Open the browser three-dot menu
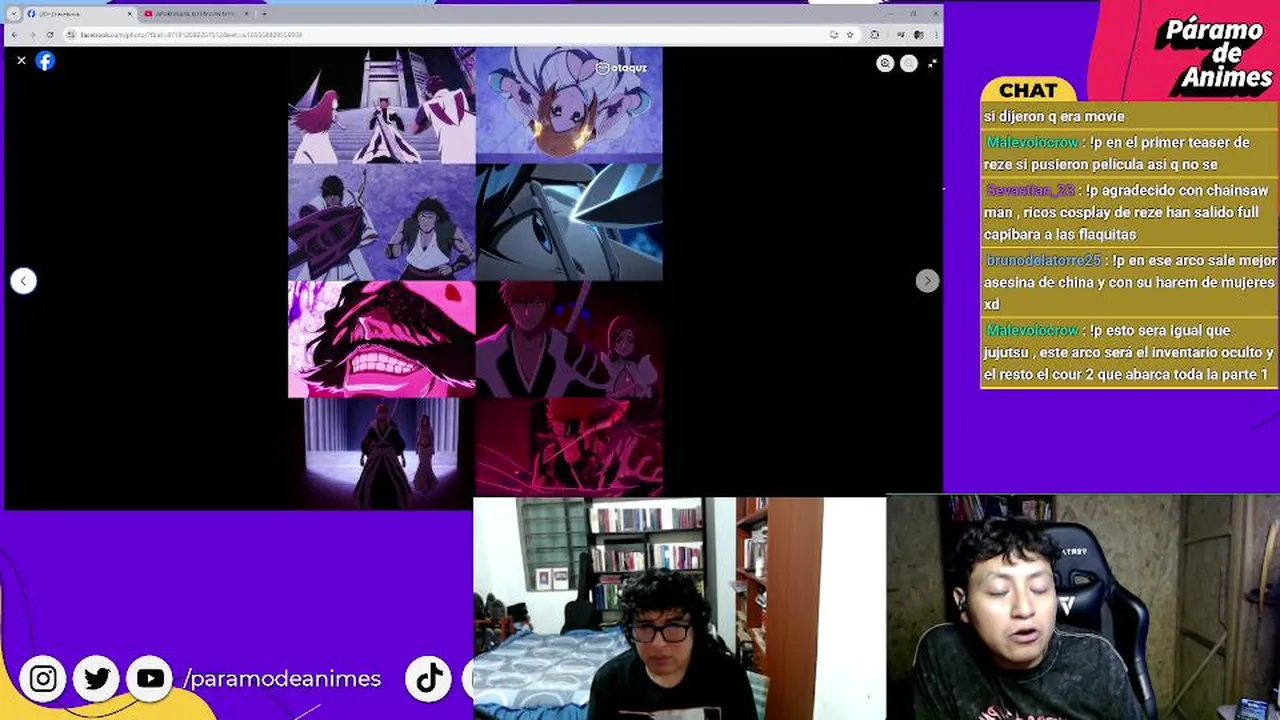This screenshot has height=720, width=1280. tap(935, 34)
